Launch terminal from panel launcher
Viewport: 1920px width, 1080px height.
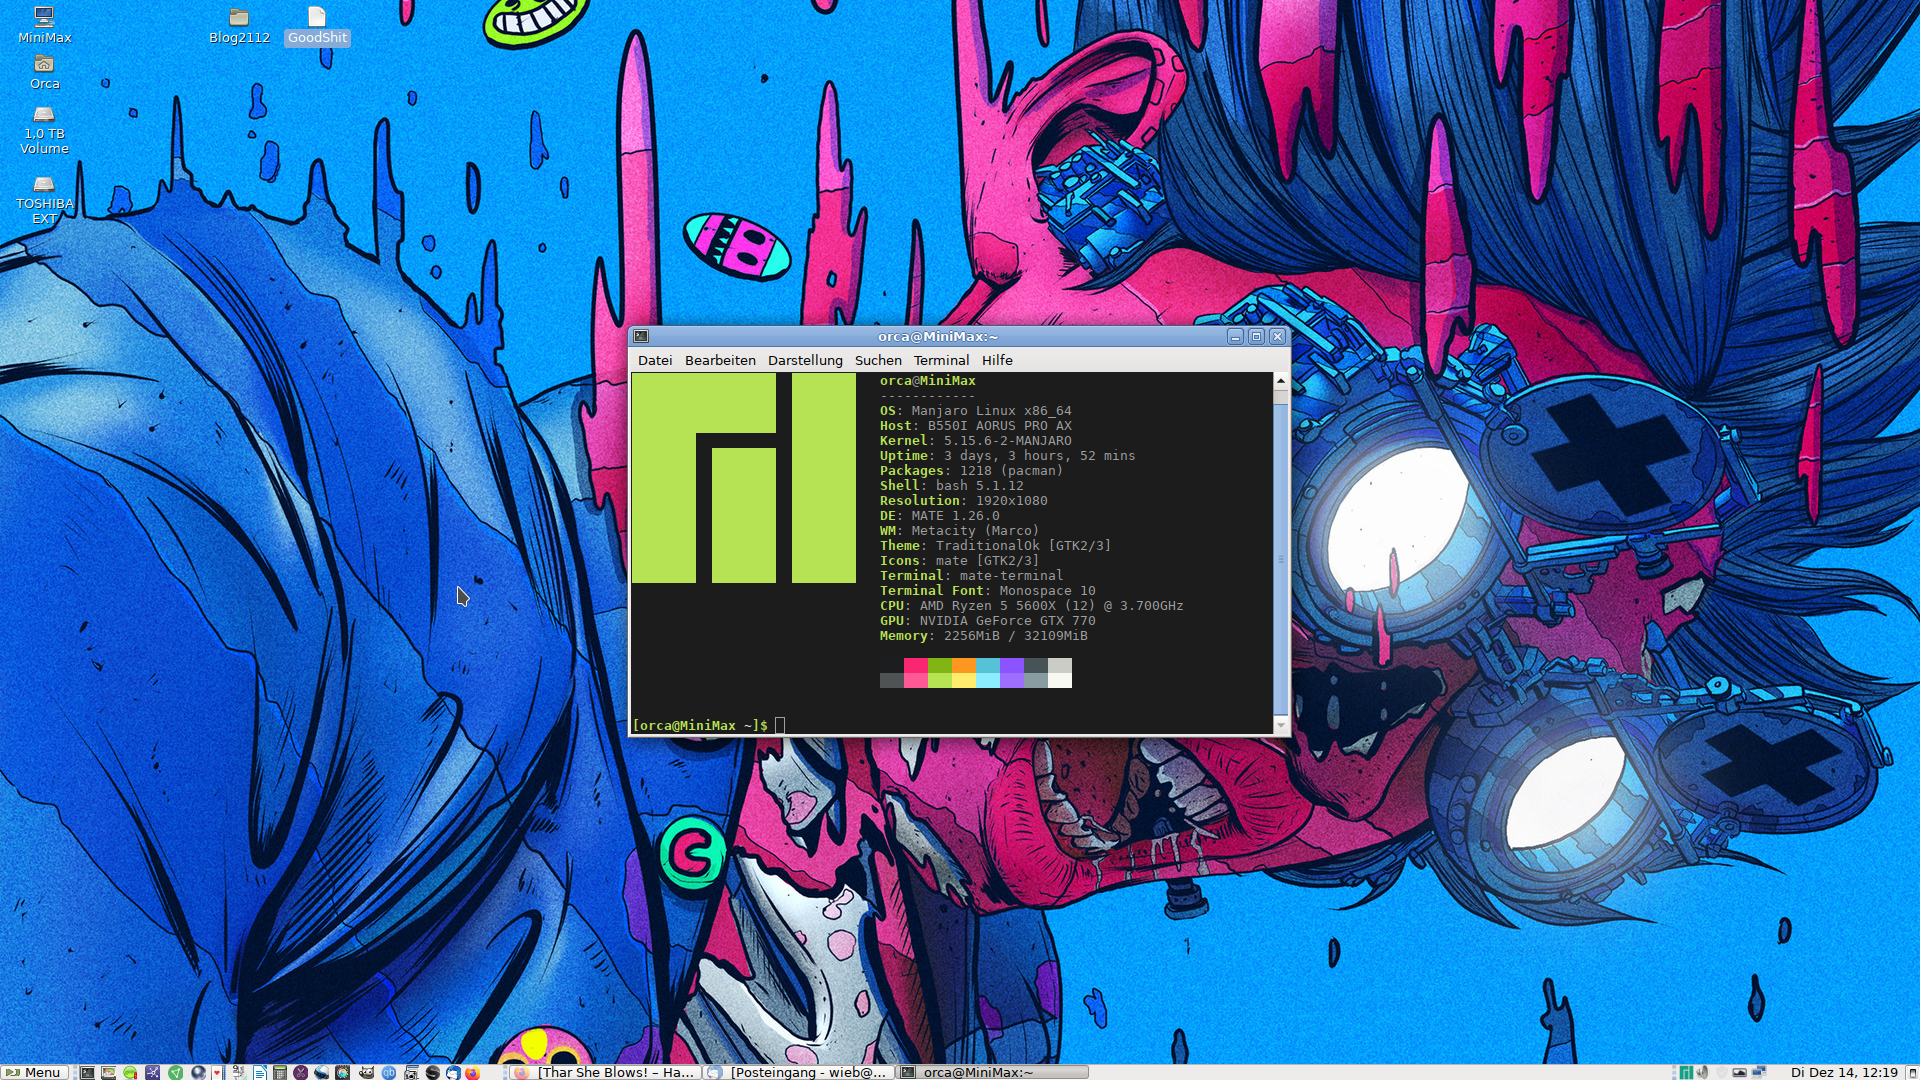pyautogui.click(x=87, y=1072)
